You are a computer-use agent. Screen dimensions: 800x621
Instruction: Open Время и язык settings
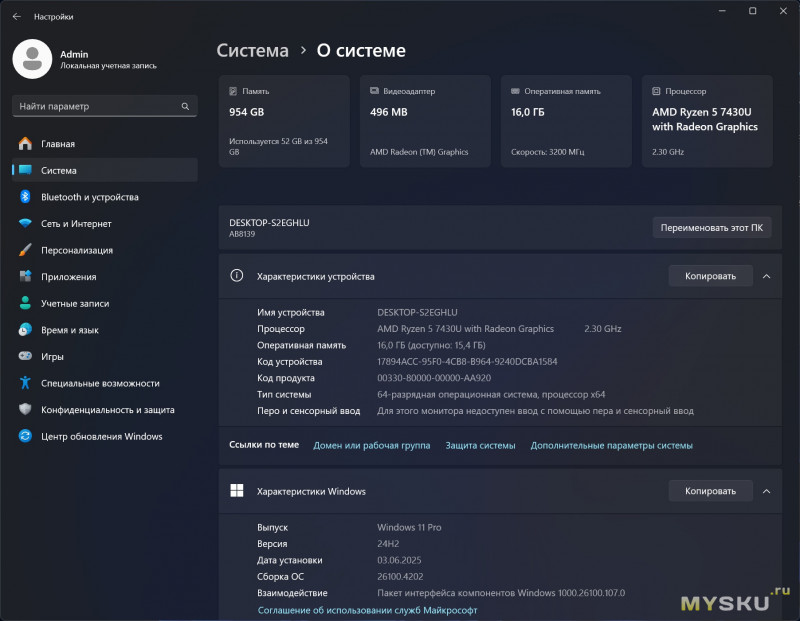tap(105, 330)
